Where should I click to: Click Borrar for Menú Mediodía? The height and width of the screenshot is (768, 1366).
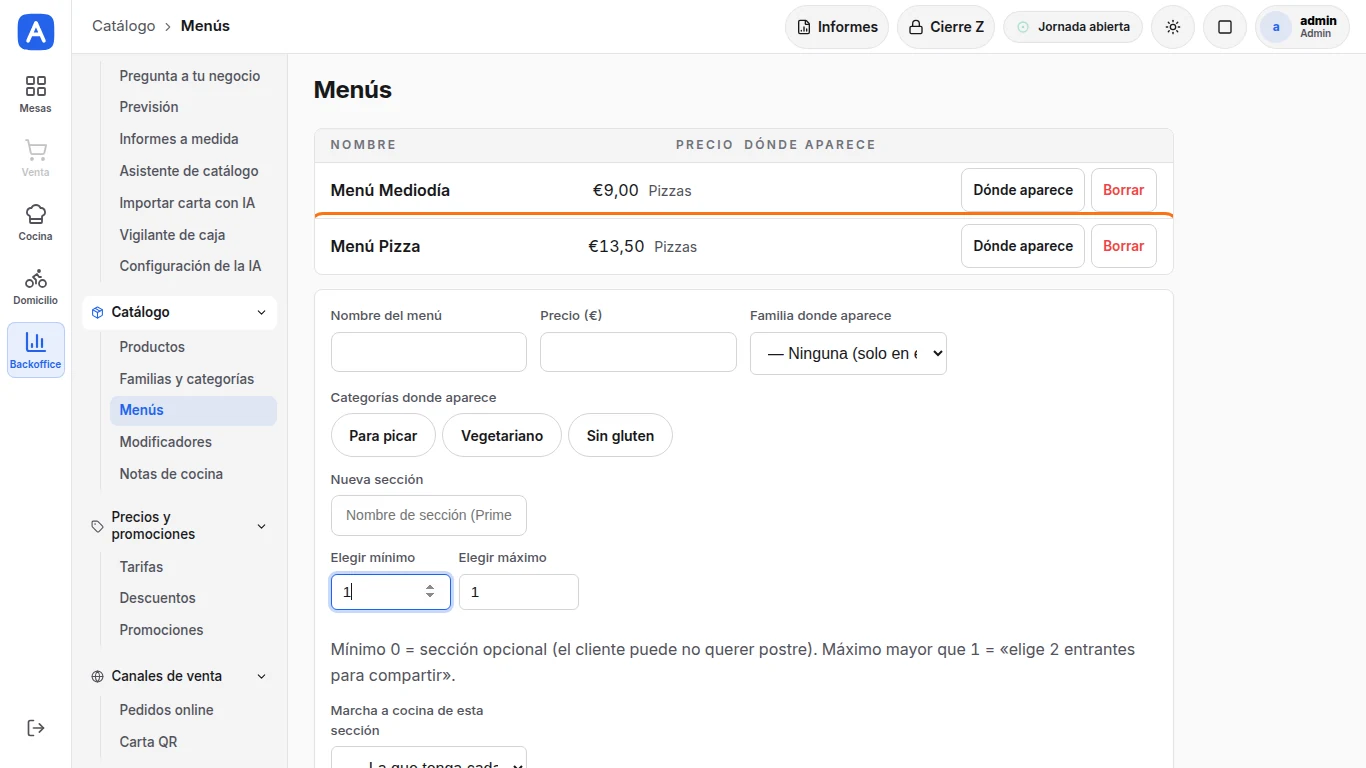[x=1123, y=190]
